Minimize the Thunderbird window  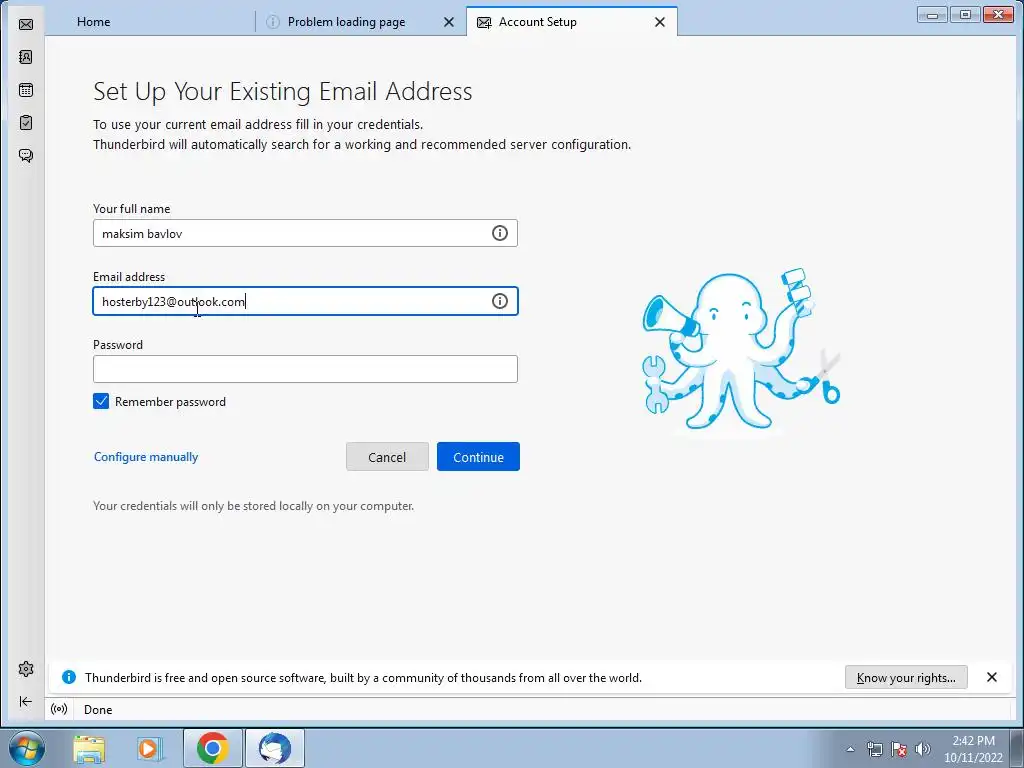[x=932, y=14]
